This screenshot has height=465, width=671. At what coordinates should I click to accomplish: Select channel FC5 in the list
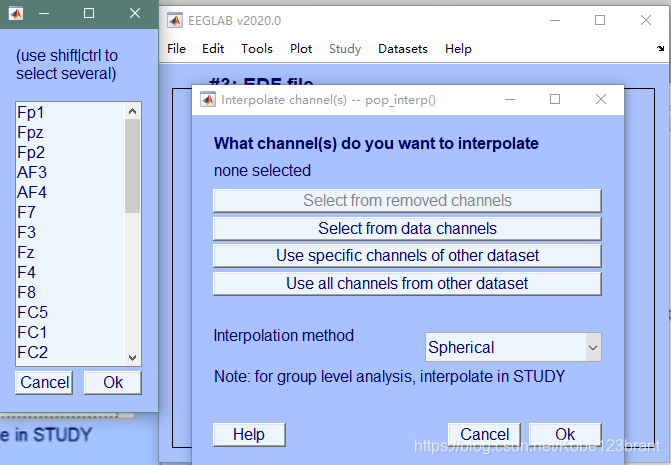(x=70, y=312)
